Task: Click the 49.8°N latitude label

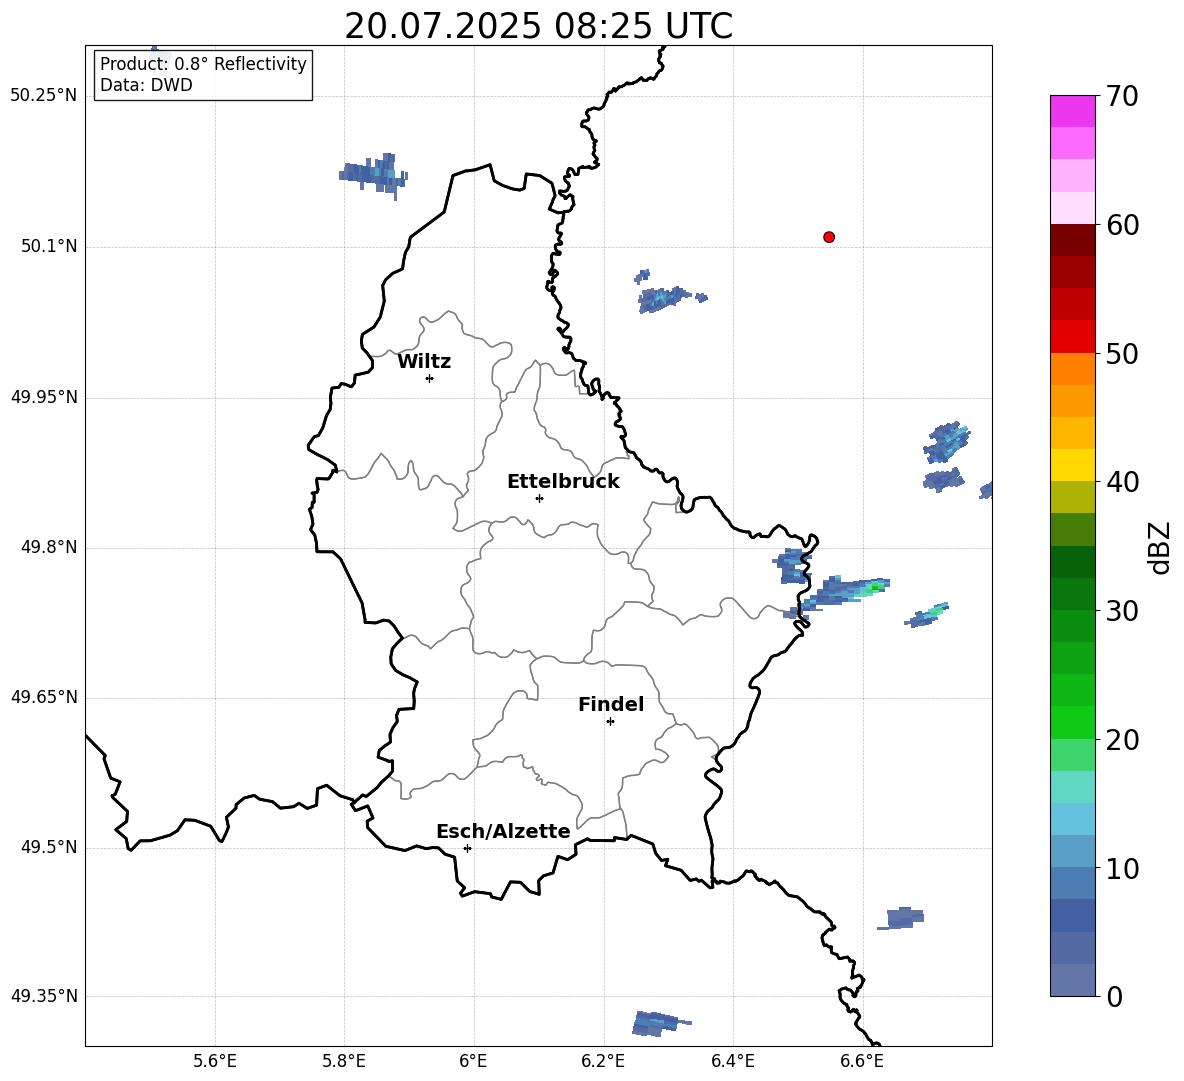Action: (x=48, y=547)
